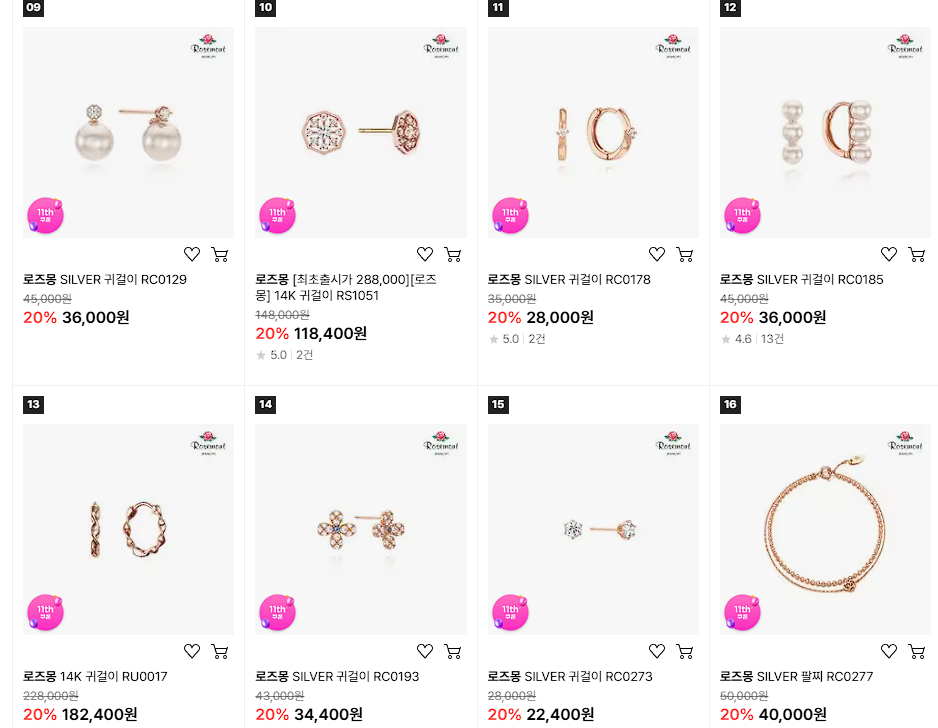938x728 pixels.
Task: Open 로즈몽 SILVER 귀걸이 RC0178 title link
Action: (569, 279)
